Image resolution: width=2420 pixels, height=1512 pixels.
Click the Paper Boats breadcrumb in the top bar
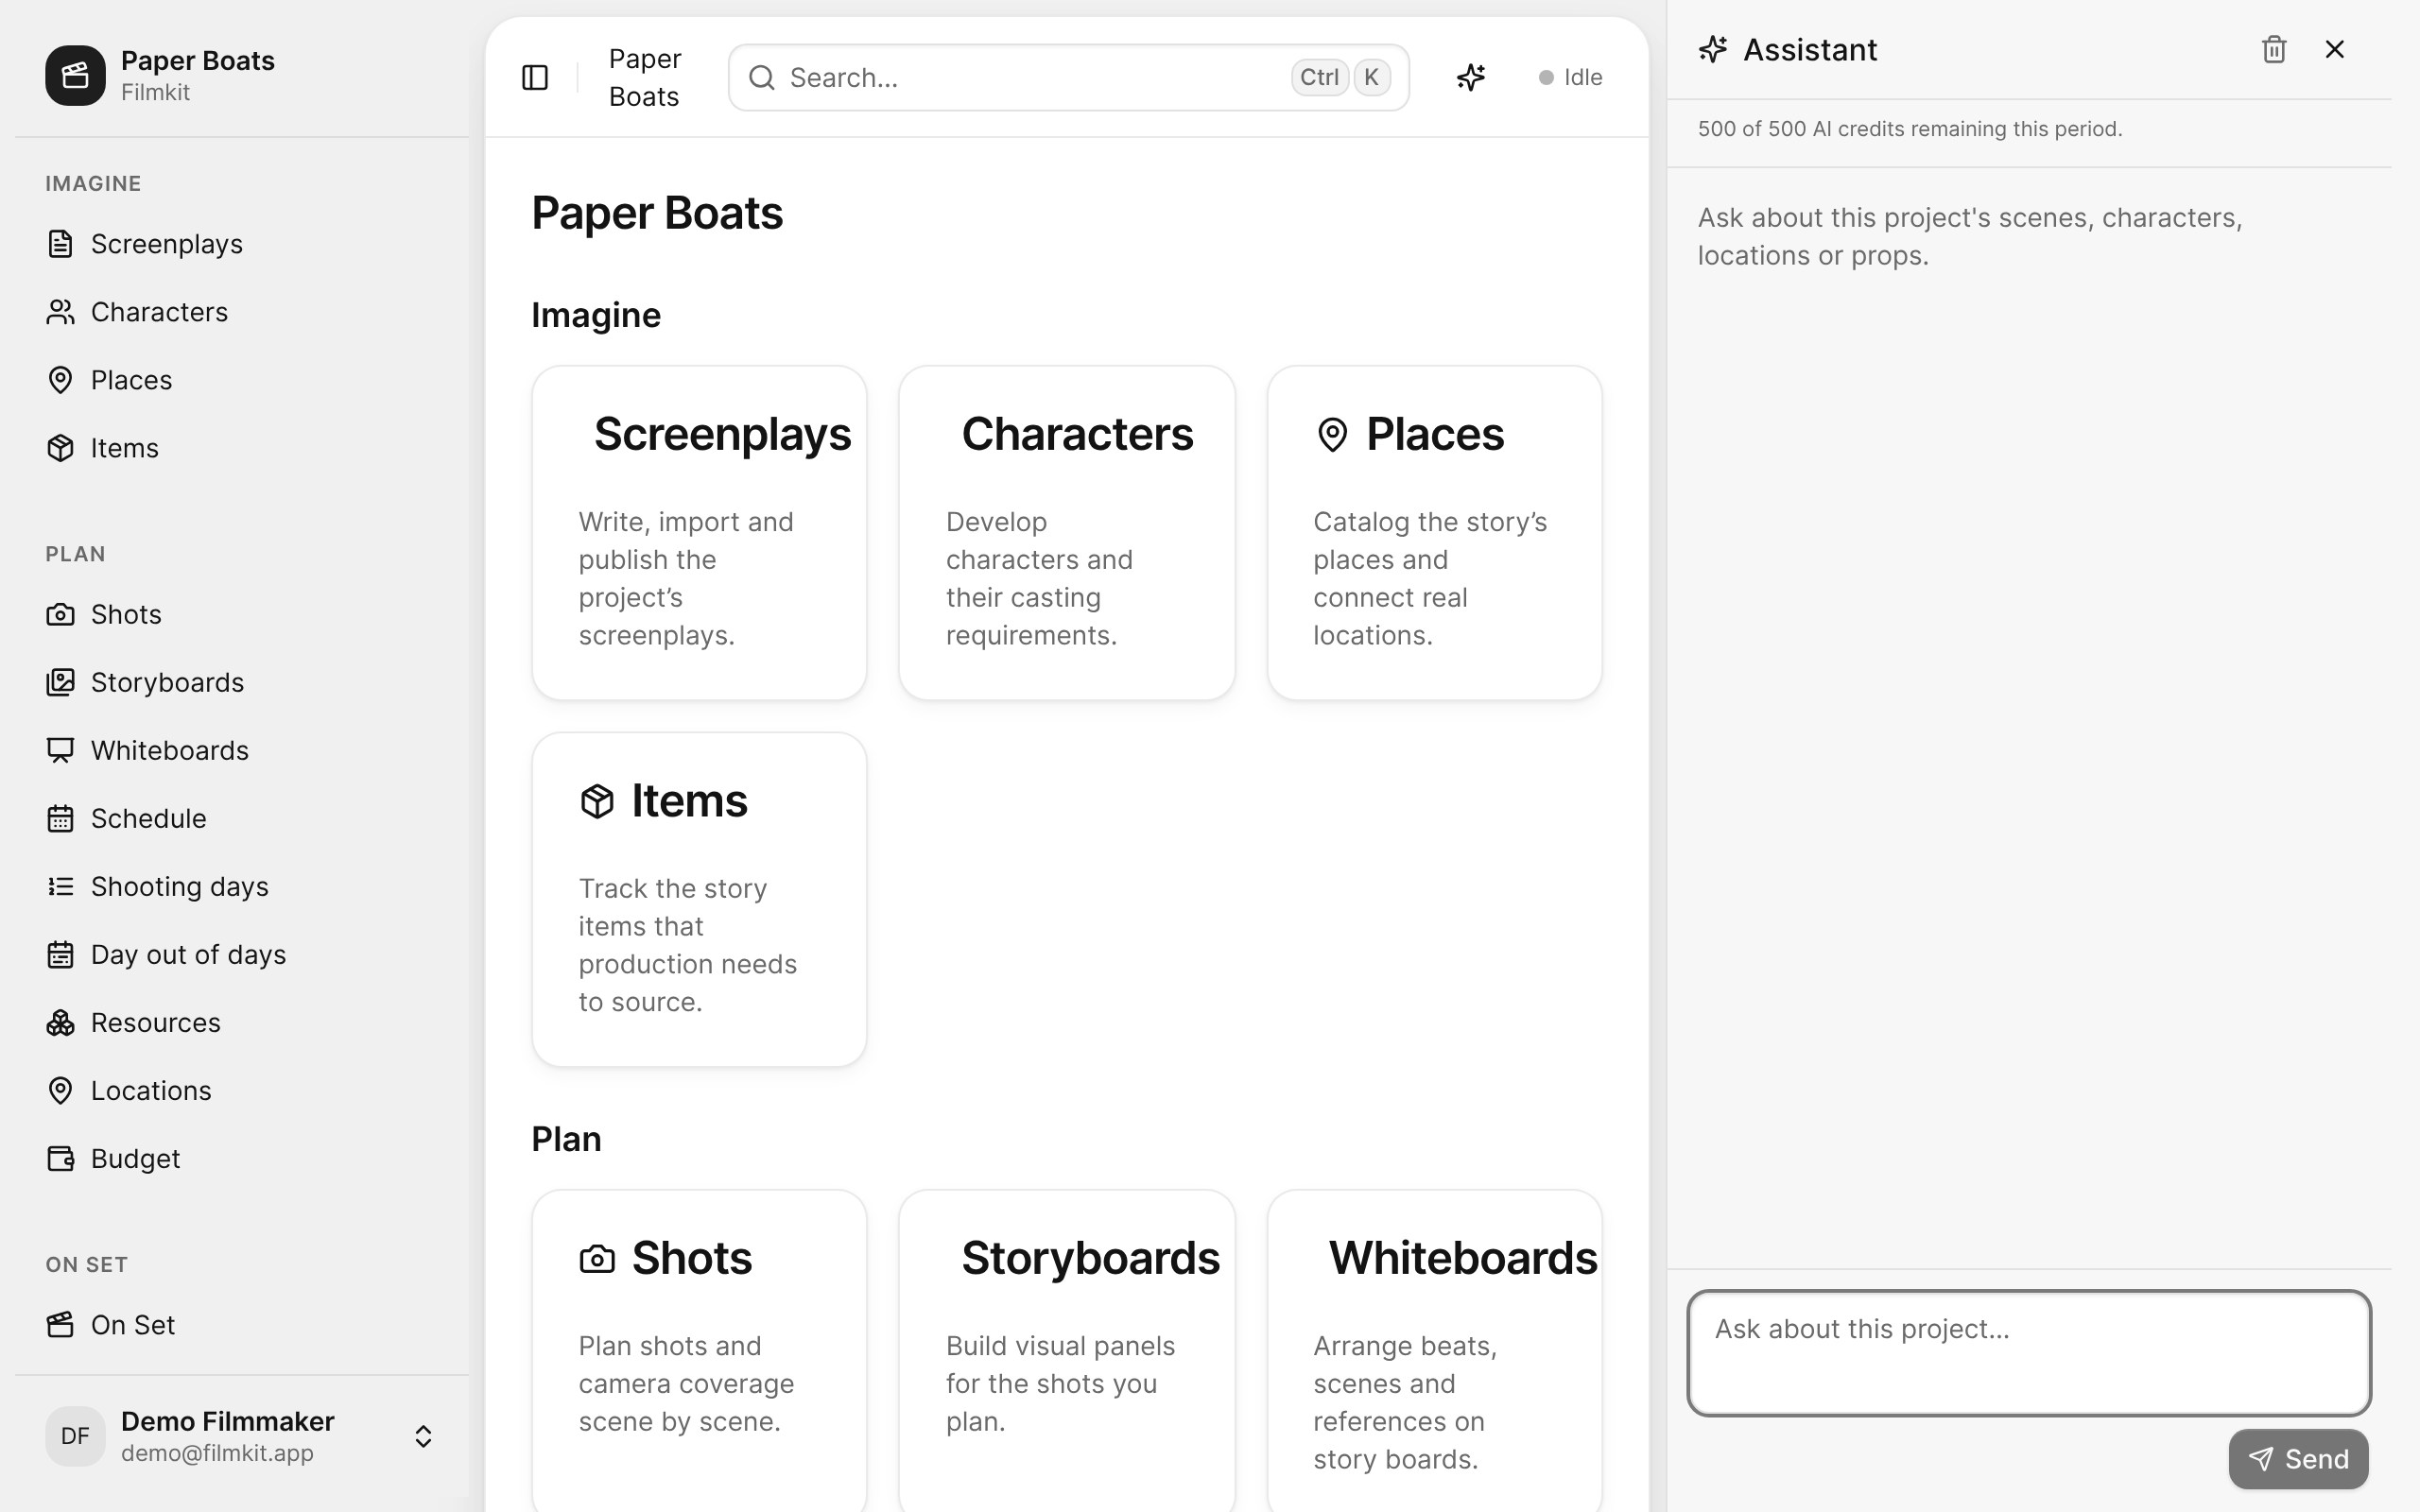645,77
